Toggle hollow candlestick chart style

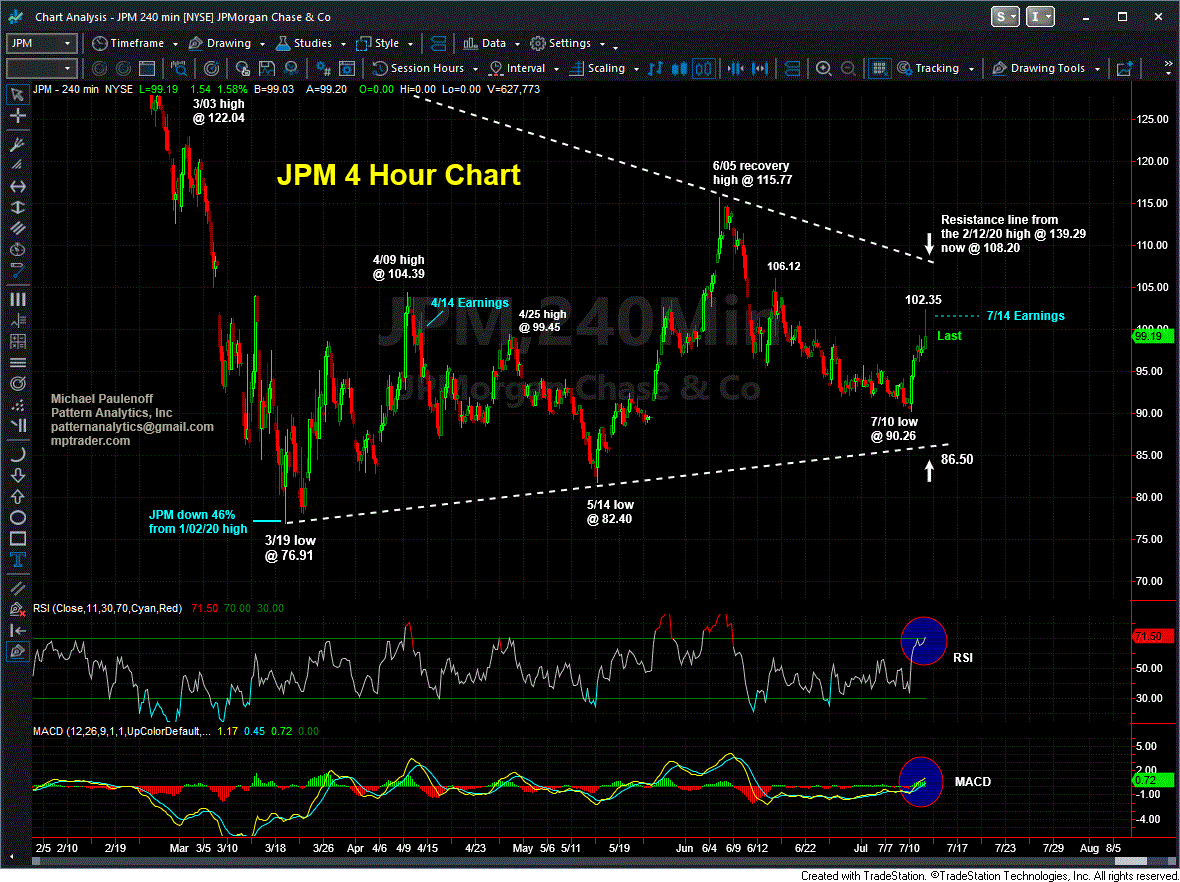[x=704, y=68]
